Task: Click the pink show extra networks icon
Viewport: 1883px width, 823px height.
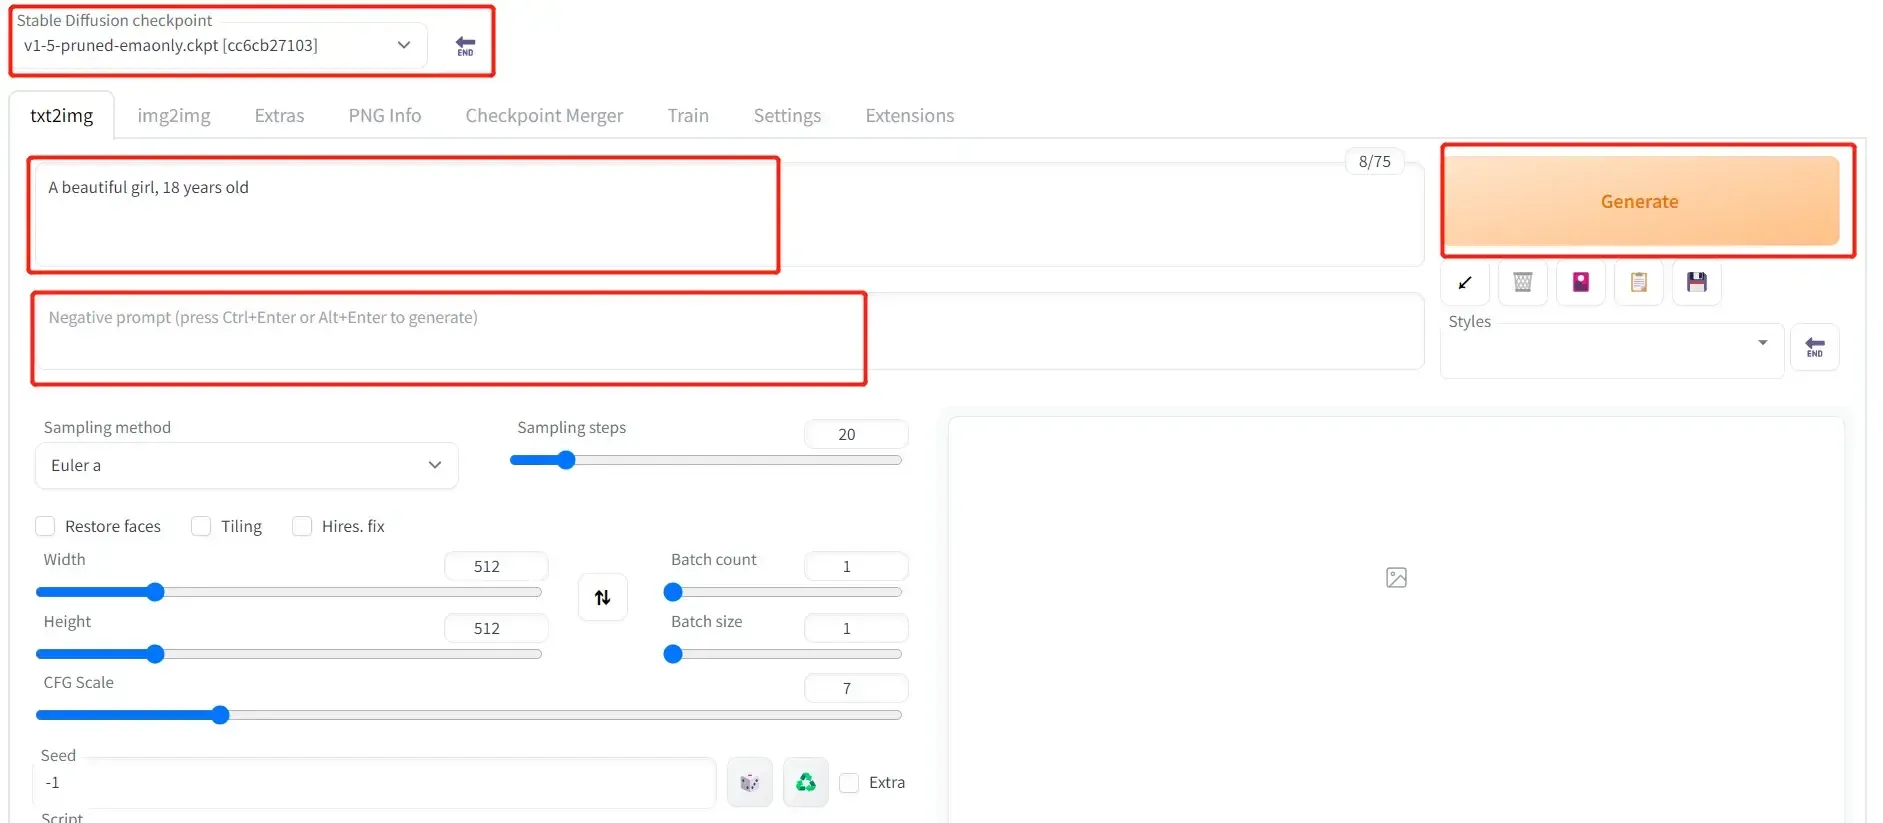Action: [x=1581, y=283]
